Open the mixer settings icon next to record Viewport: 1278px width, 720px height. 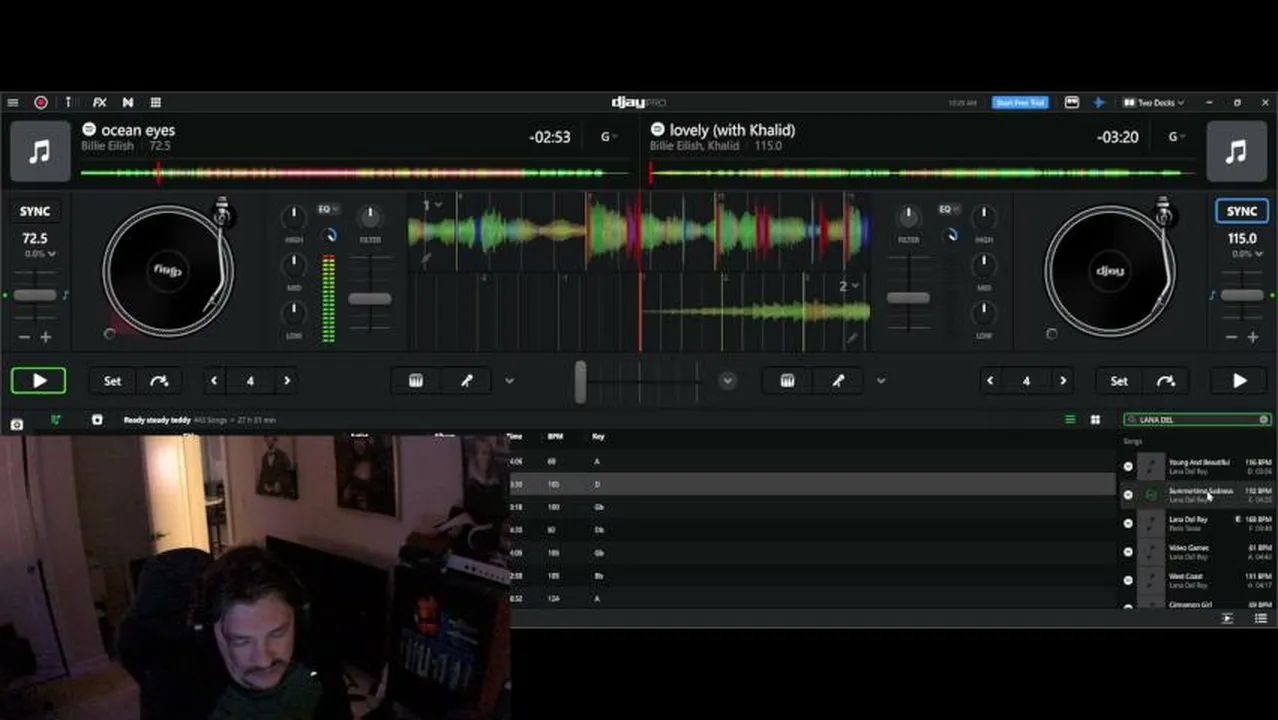pos(68,102)
